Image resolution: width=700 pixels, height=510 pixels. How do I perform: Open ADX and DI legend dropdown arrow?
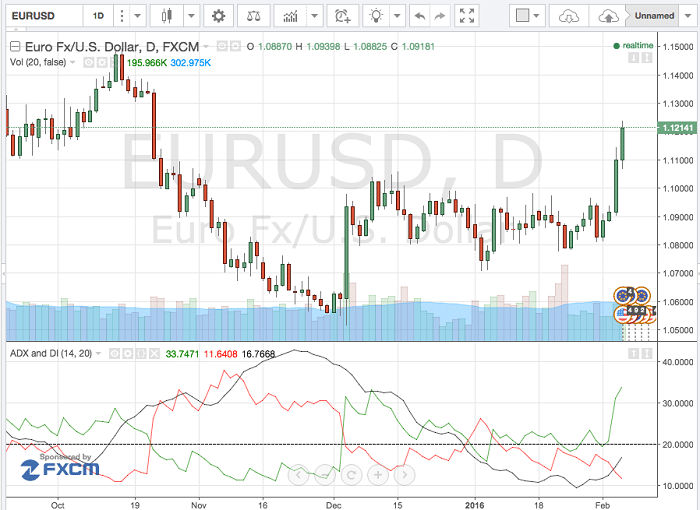point(99,354)
